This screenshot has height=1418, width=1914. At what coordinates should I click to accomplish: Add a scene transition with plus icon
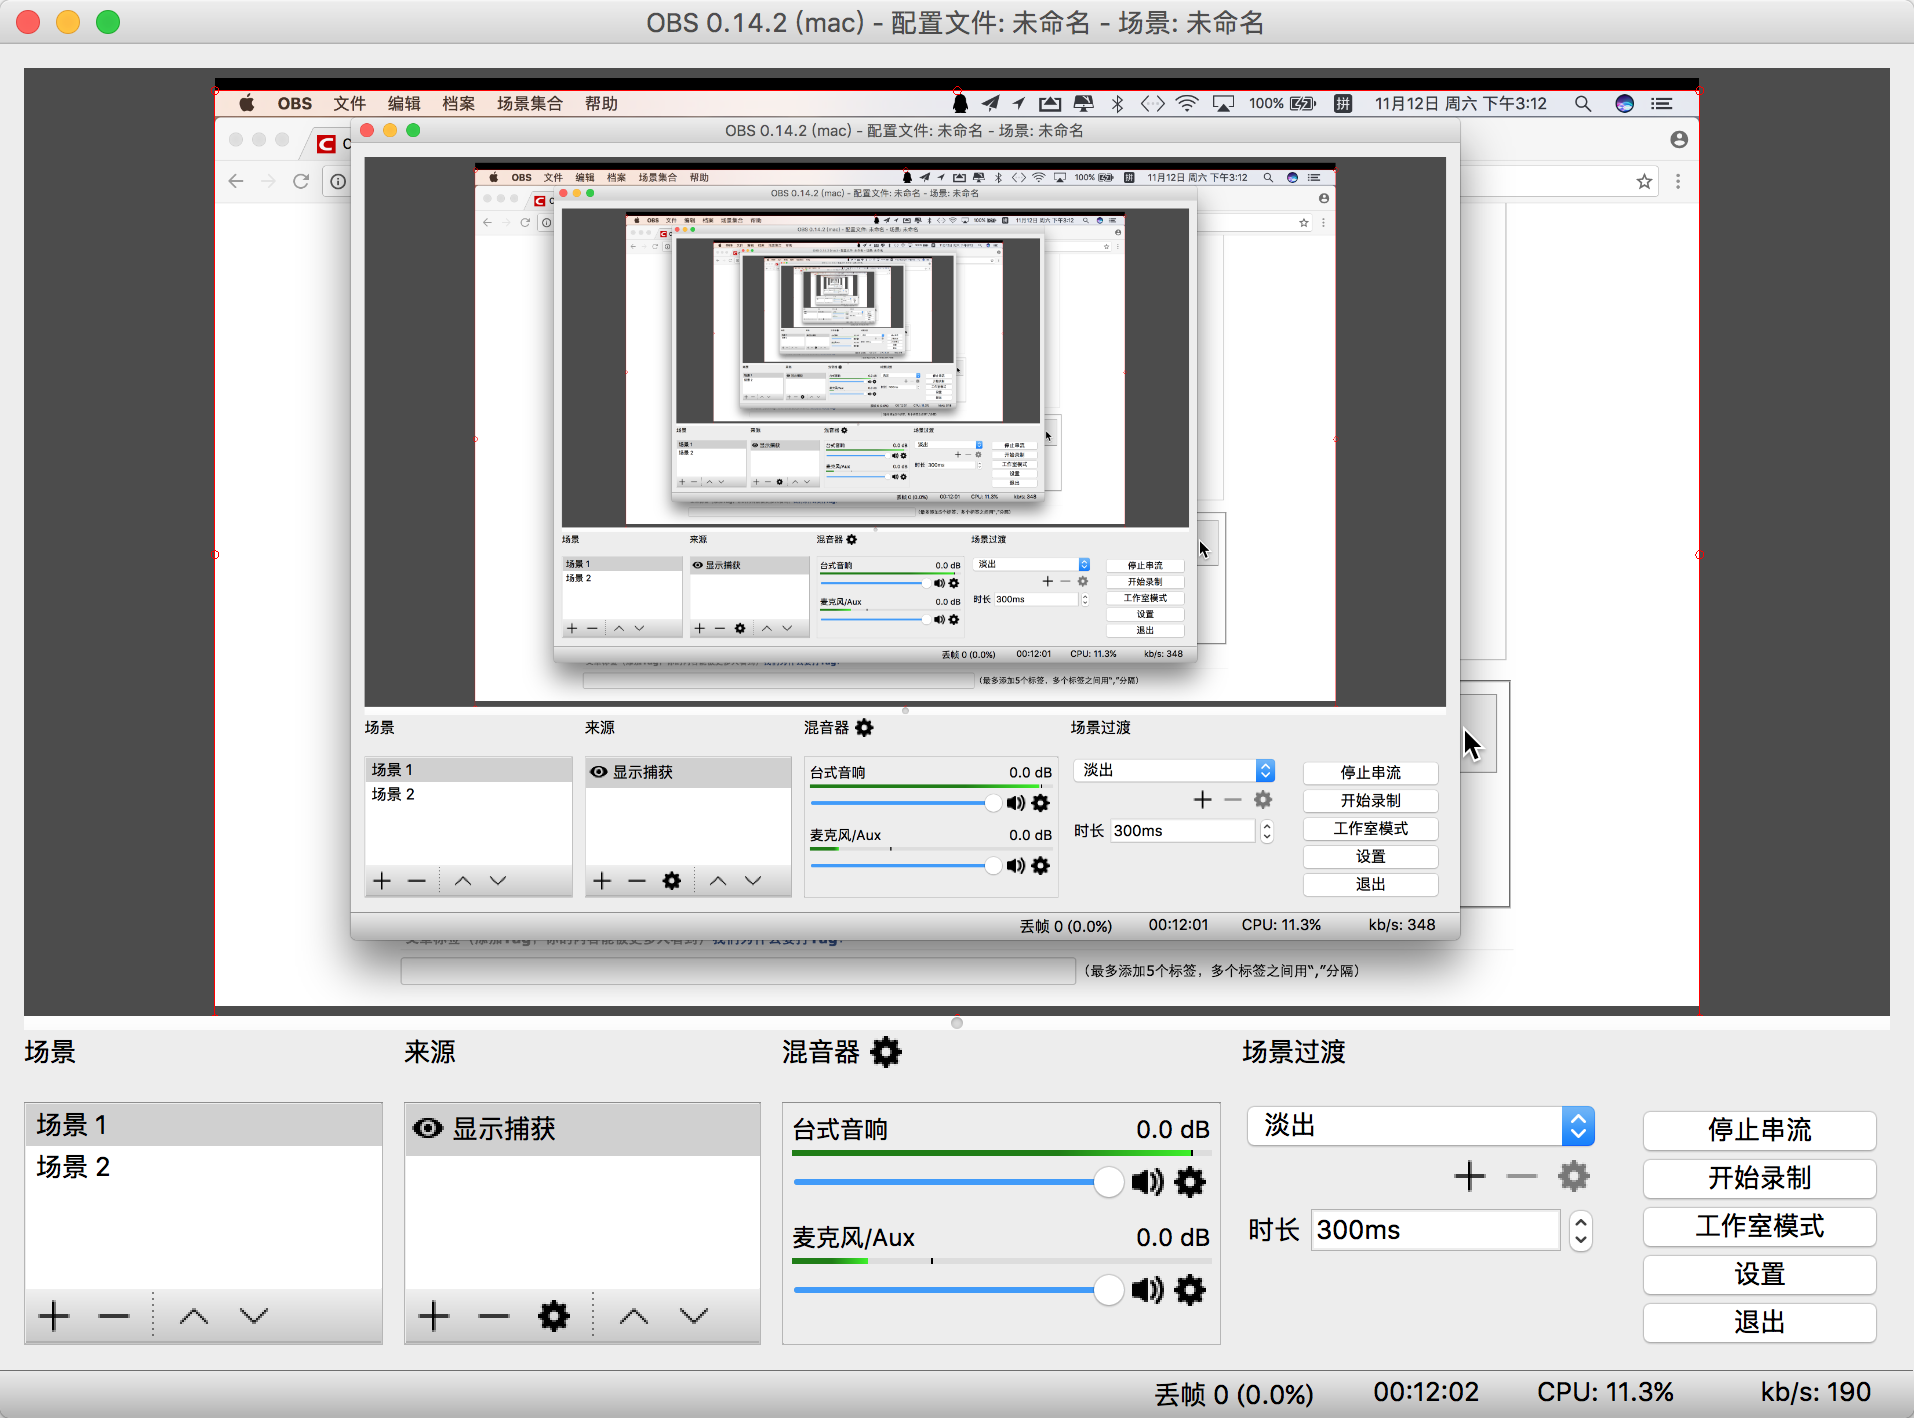pyautogui.click(x=1470, y=1176)
